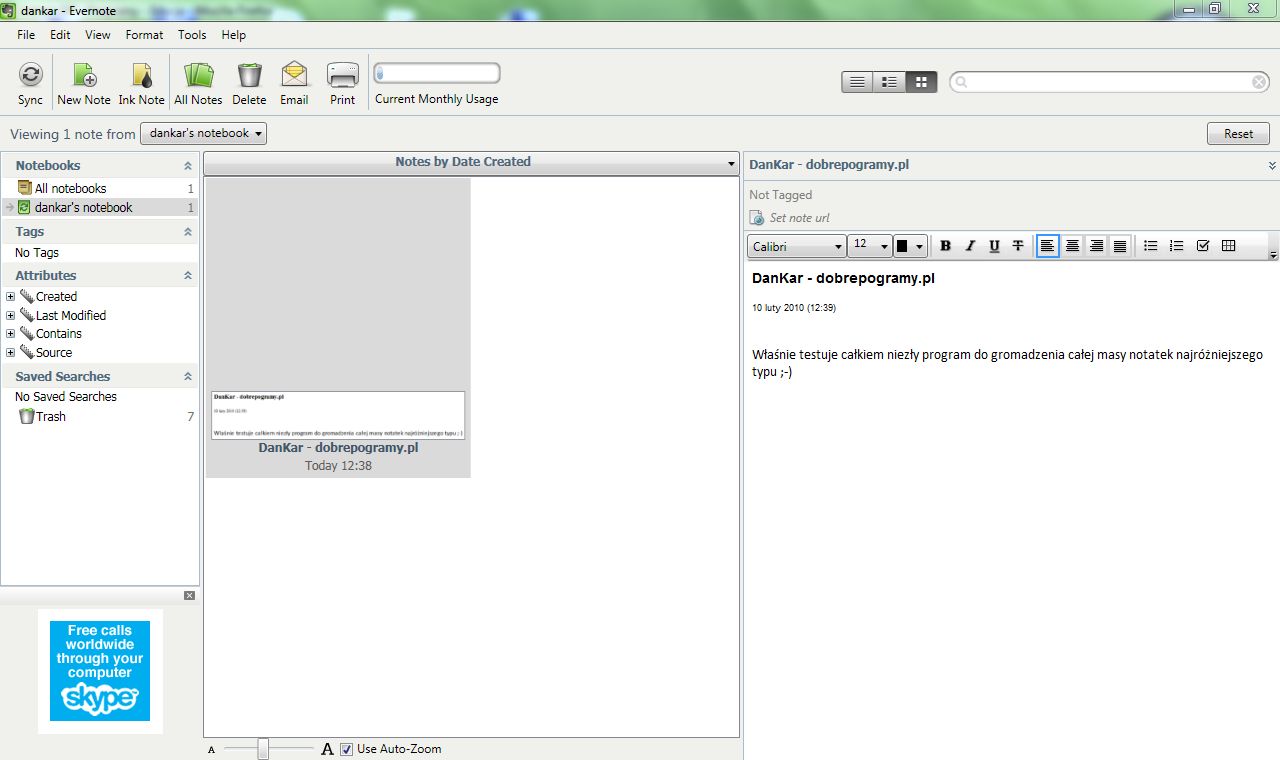Viewport: 1280px width, 760px height.
Task: Align text right
Action: pos(1096,246)
